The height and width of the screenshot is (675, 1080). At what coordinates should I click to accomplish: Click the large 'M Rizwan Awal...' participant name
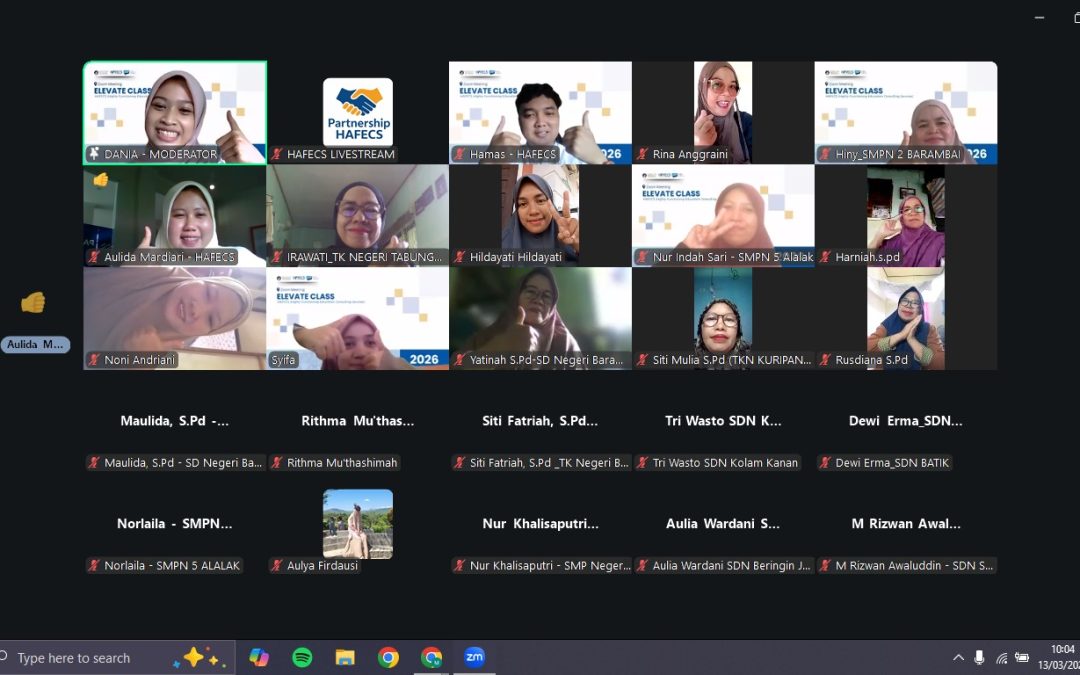point(906,523)
